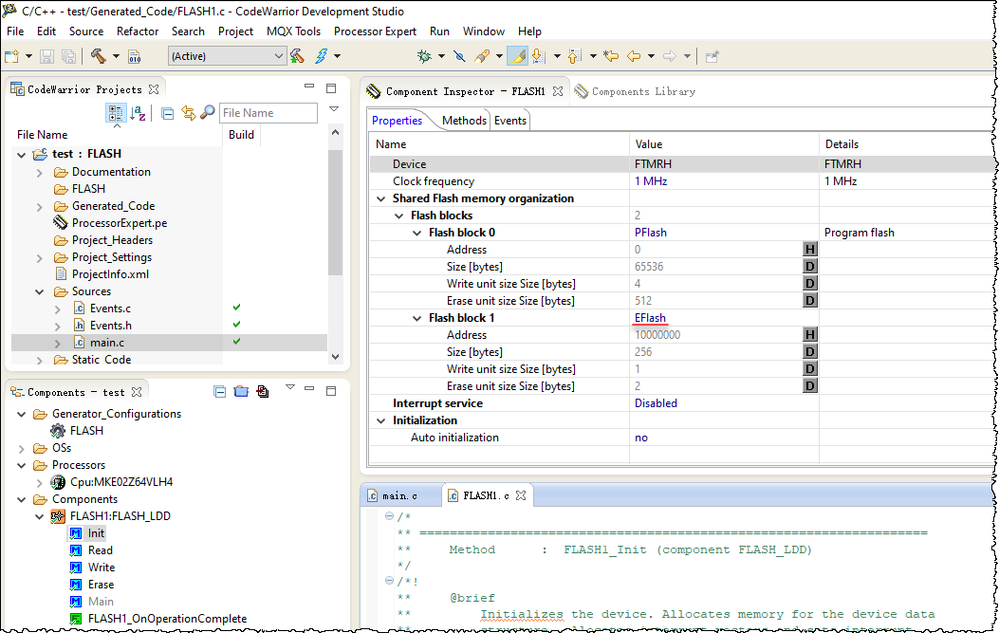Expand the Generated_Code folder
Image resolution: width=999 pixels, height=636 pixels.
(40, 206)
